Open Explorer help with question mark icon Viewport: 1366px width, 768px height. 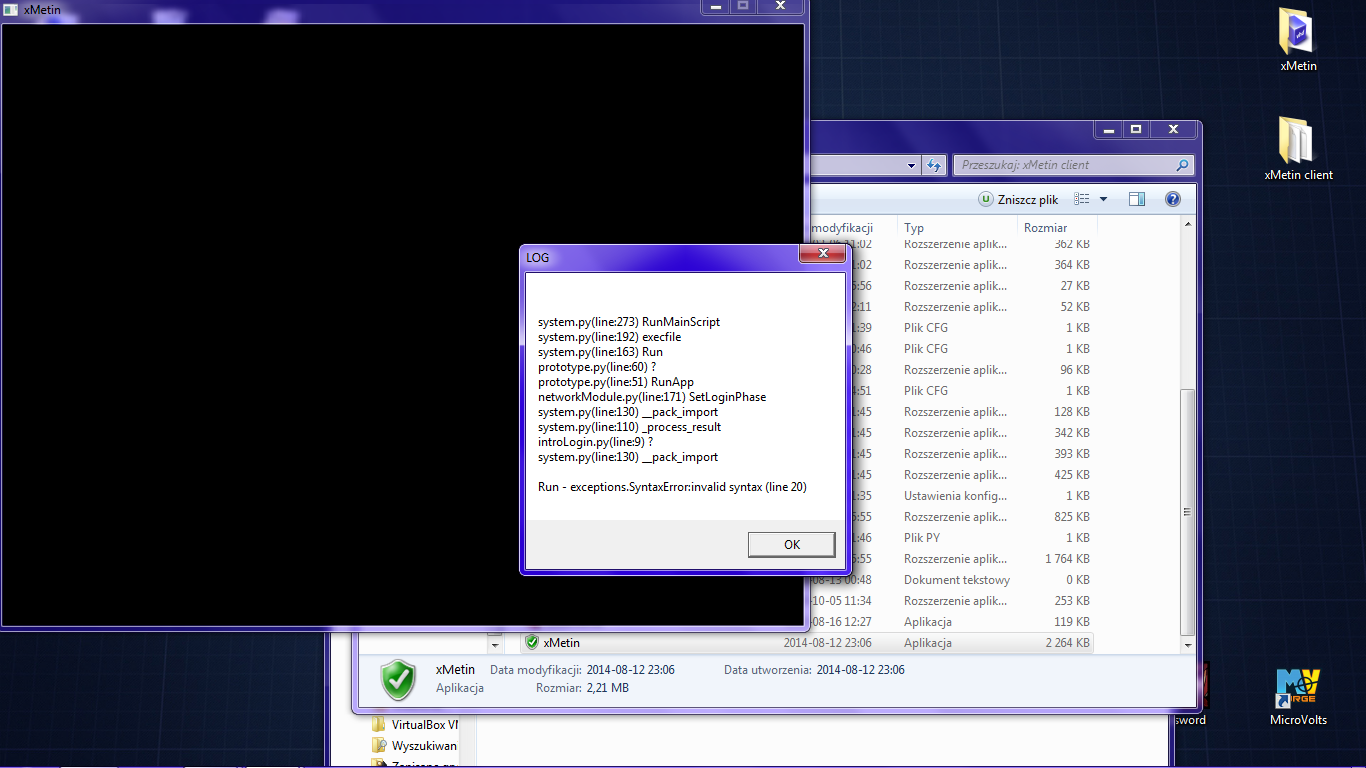(x=1173, y=199)
